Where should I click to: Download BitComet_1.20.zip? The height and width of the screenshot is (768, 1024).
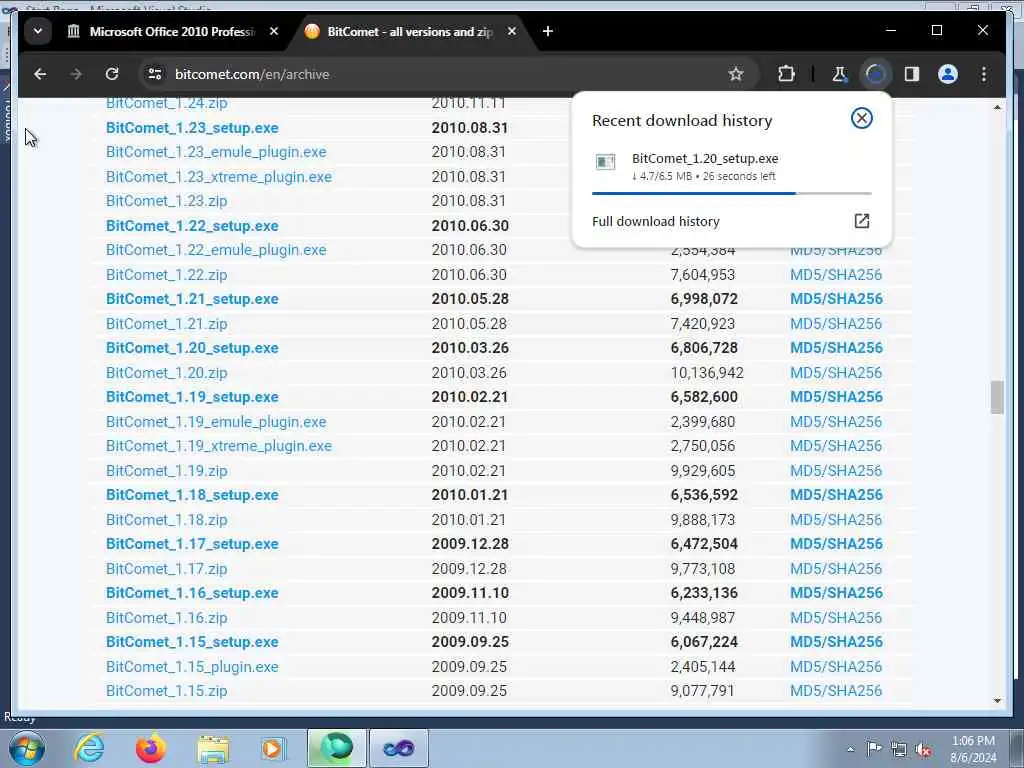coord(167,373)
